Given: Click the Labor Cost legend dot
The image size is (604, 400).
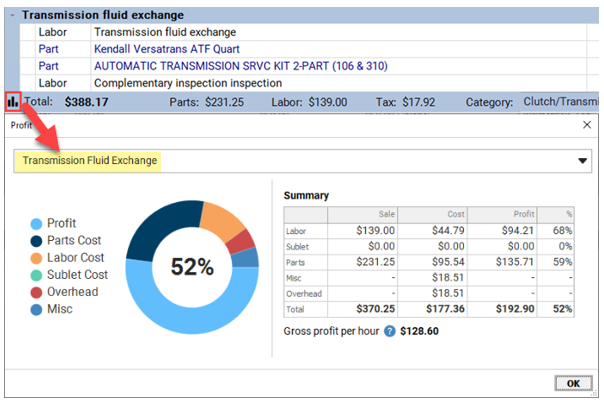Looking at the screenshot, I should pos(36,258).
